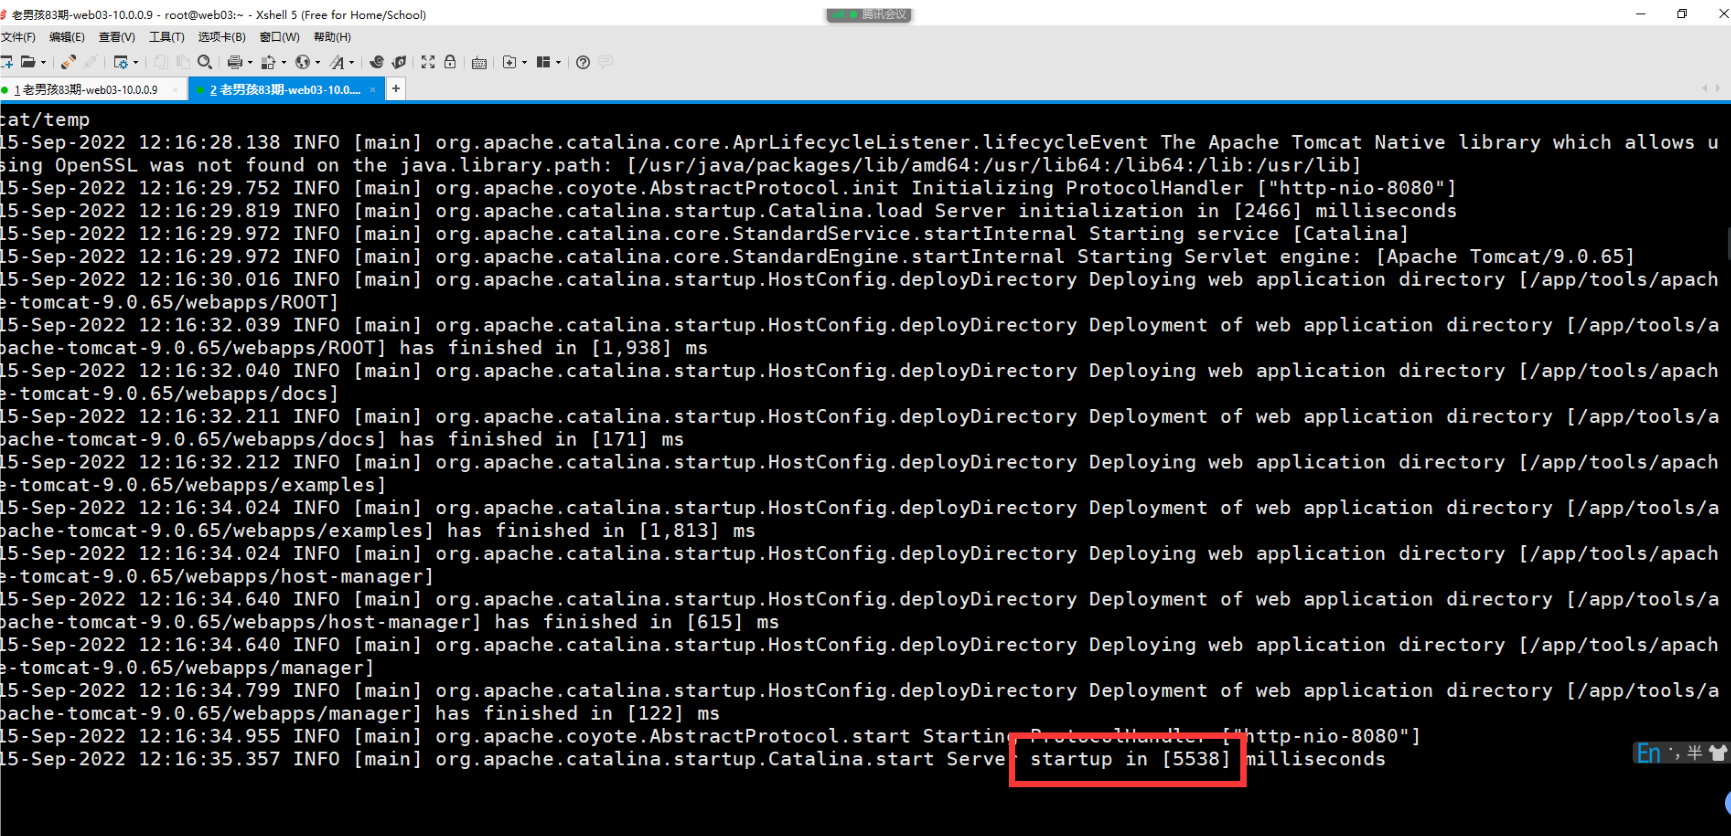Screen dimensions: 1731x836
Task: Expand the Print dropdown arrow
Action: click(250, 62)
